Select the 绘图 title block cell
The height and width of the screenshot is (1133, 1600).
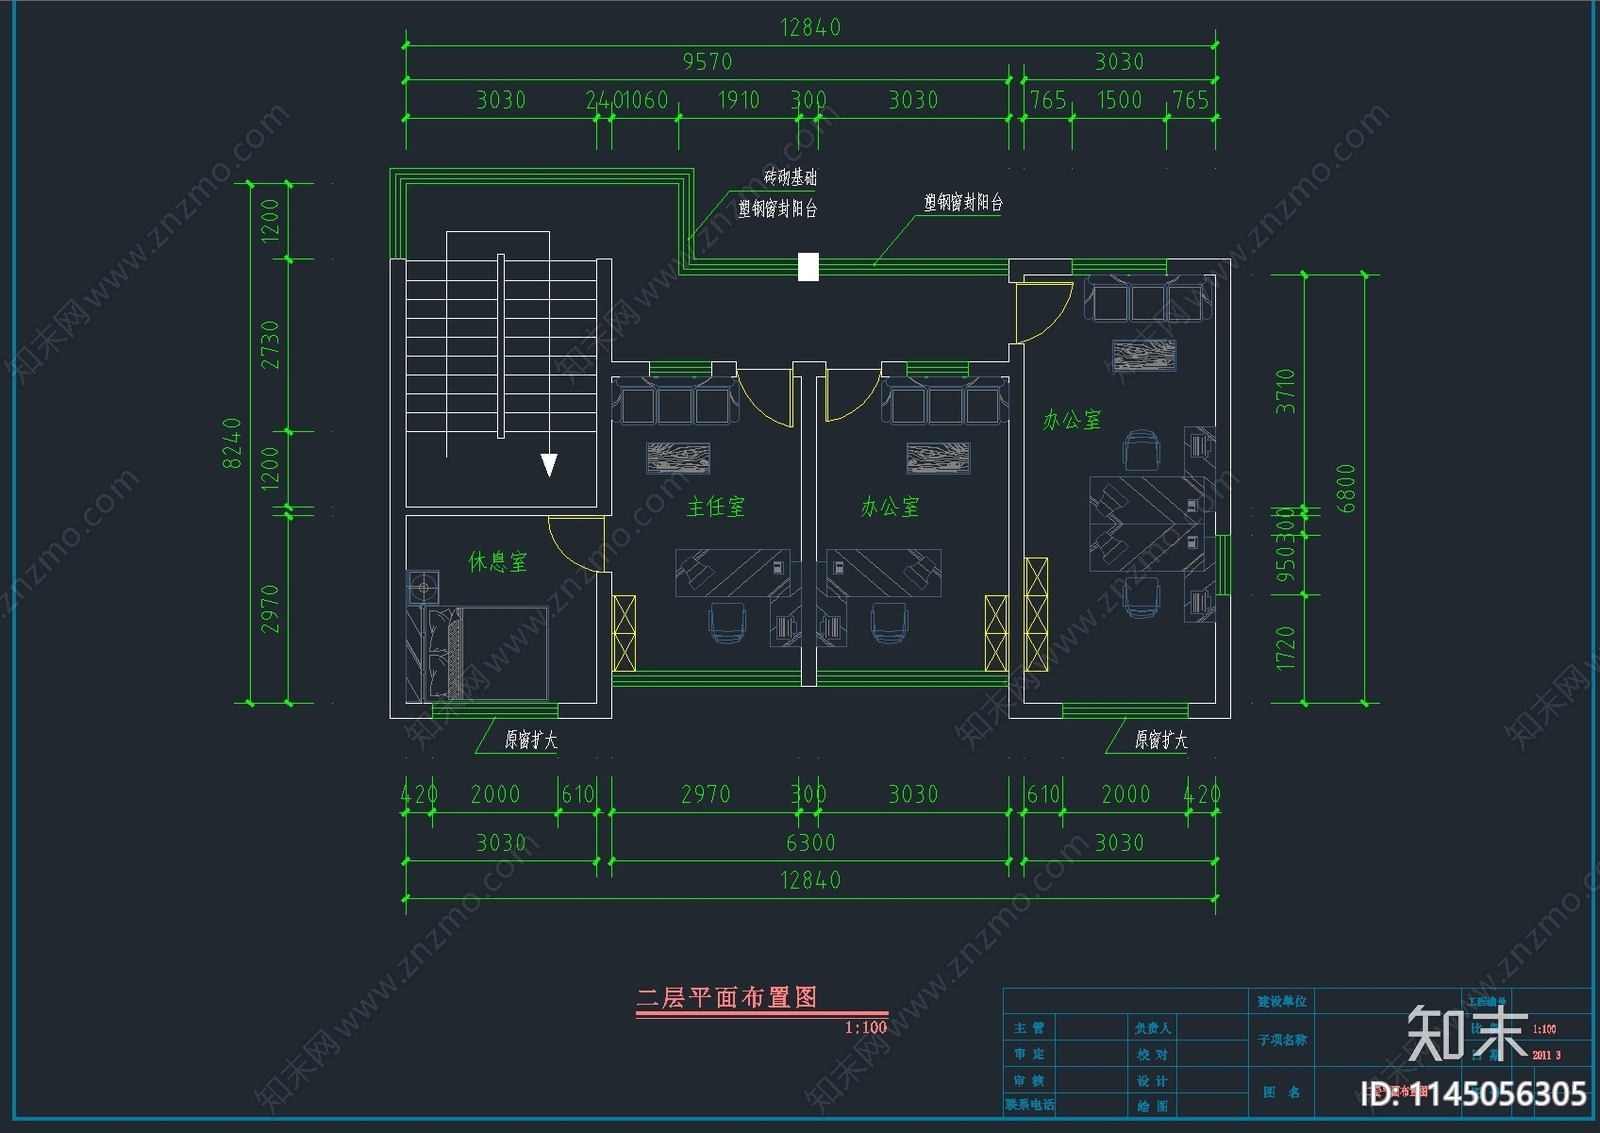[x=1152, y=1106]
